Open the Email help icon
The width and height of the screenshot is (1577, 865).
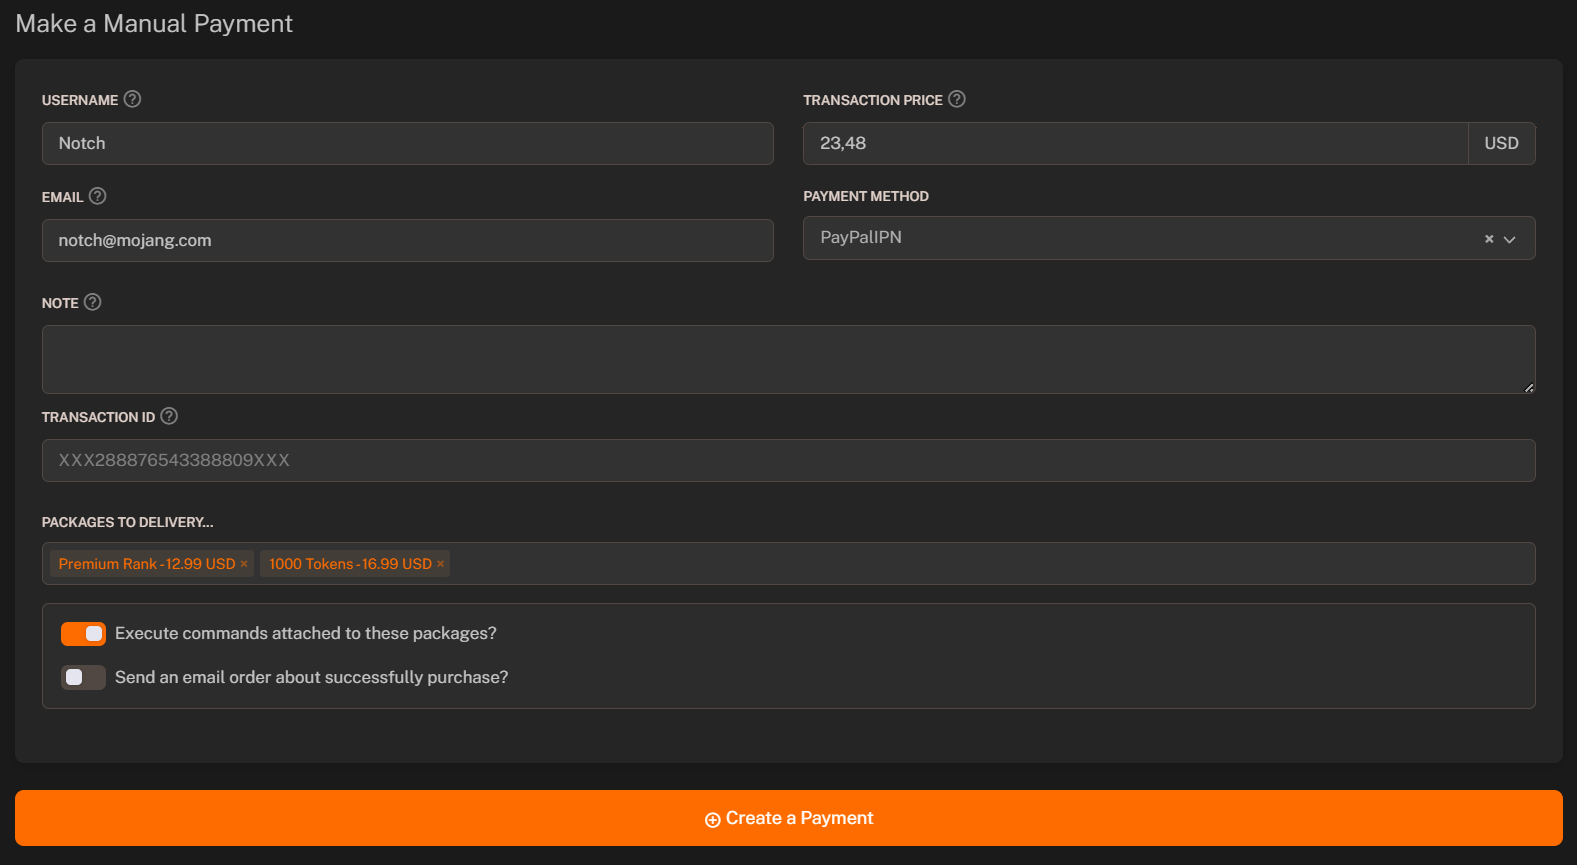[97, 196]
